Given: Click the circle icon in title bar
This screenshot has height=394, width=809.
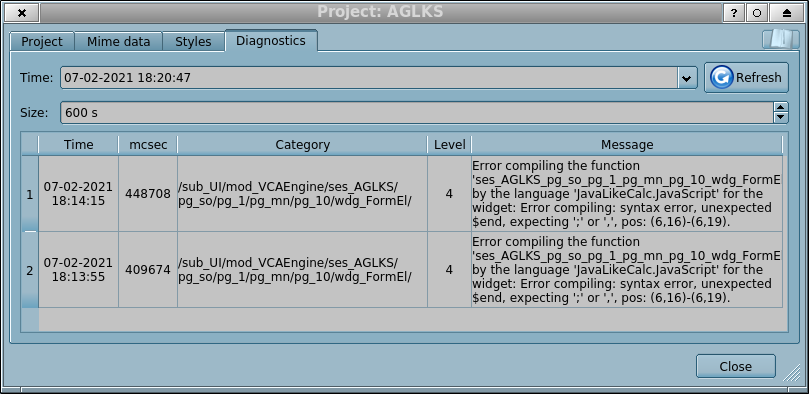Looking at the screenshot, I should click(x=757, y=13).
